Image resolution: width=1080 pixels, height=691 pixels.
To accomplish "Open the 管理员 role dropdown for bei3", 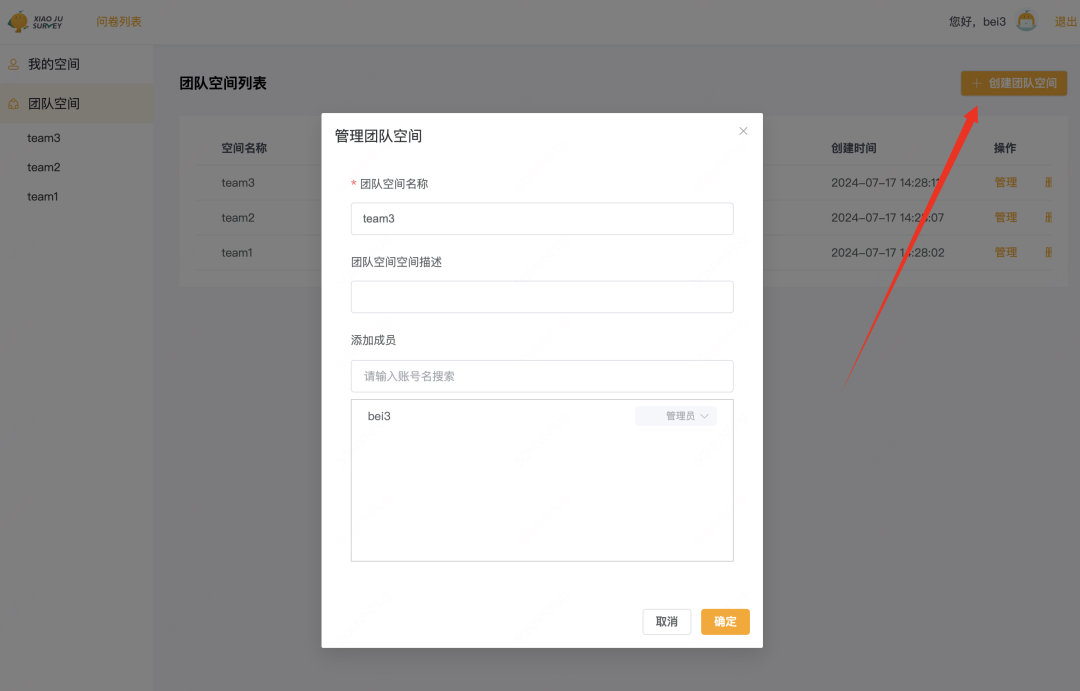I will (676, 416).
